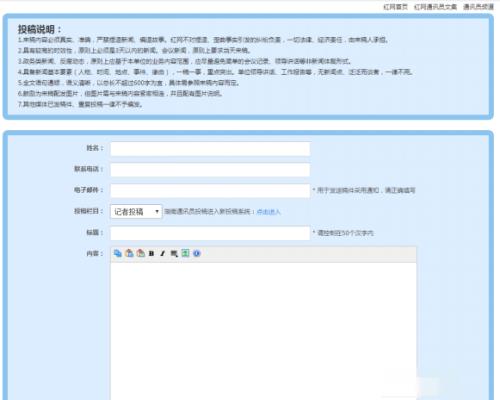Screen dimensions: 500x400
Task: Click the 点击进入 link next to the dropdown
Action: [269, 212]
